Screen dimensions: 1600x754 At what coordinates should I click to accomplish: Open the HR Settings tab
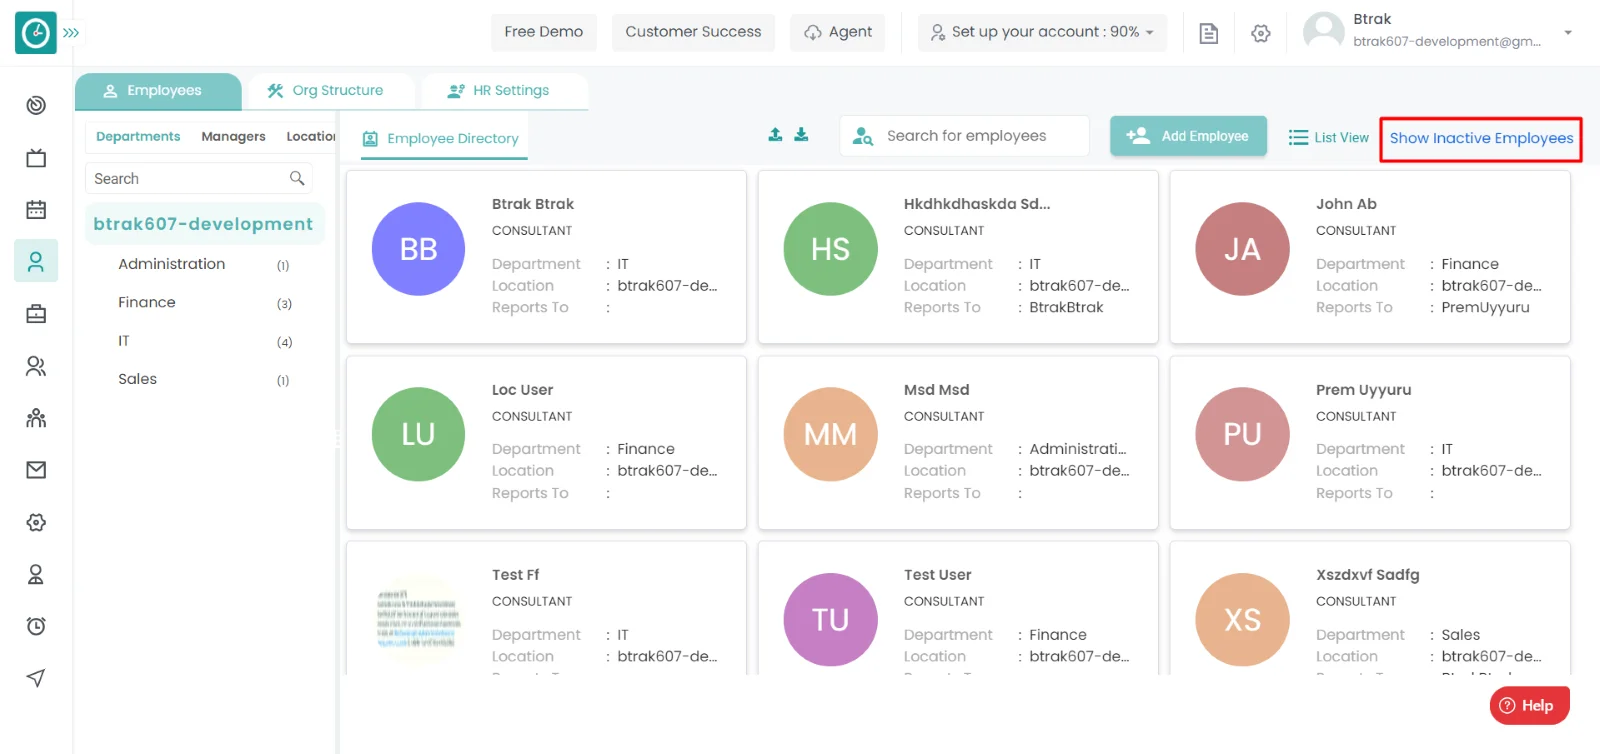tap(499, 90)
